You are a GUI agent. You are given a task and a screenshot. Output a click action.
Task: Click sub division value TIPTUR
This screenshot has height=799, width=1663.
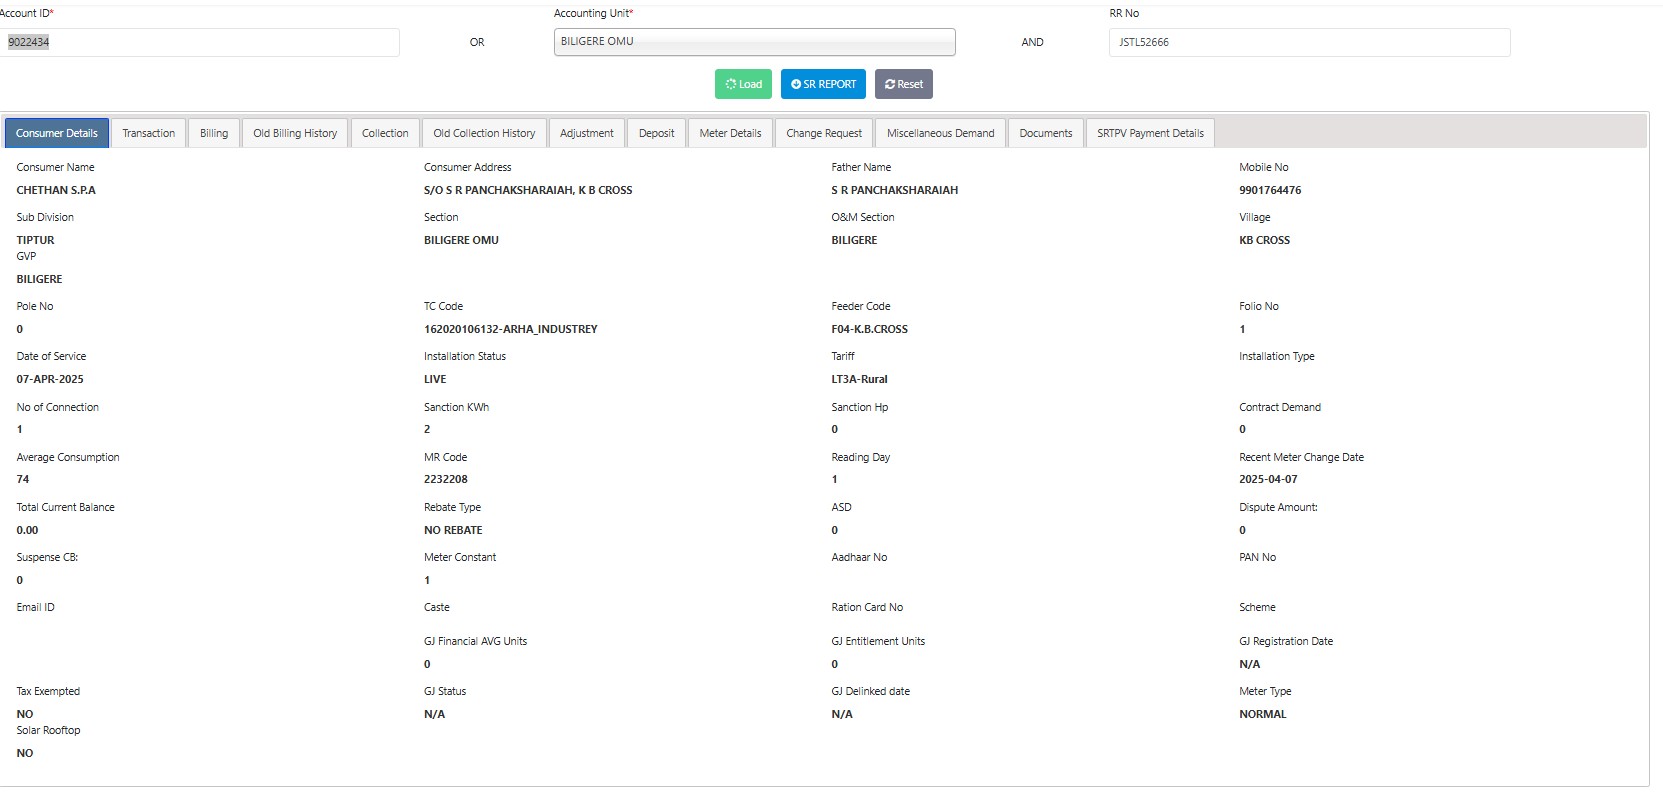(x=35, y=240)
